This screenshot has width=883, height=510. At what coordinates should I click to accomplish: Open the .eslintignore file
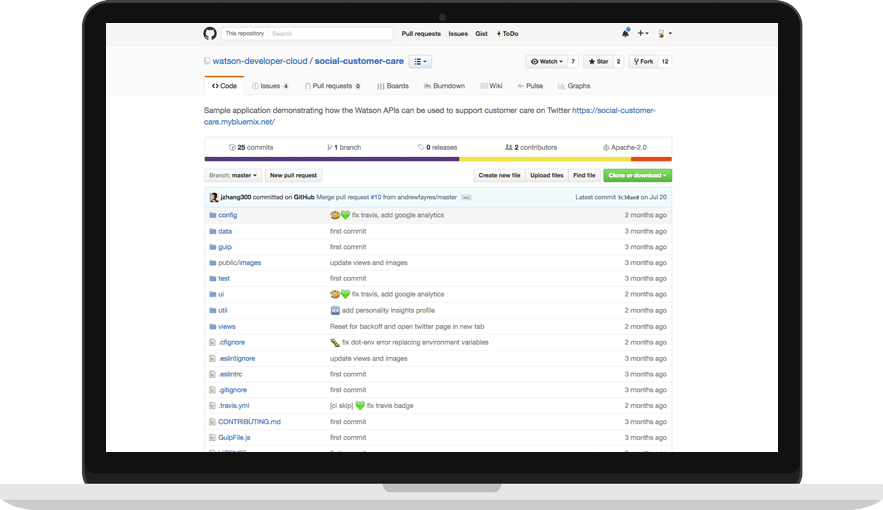point(237,359)
